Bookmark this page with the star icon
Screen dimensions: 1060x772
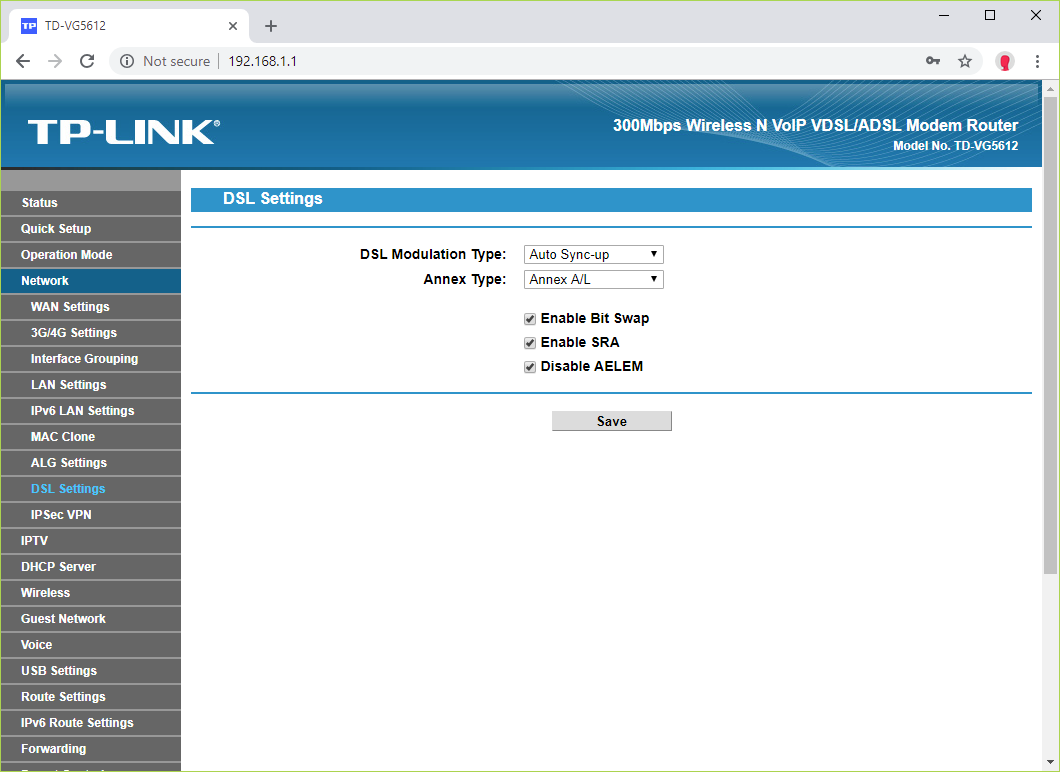click(965, 61)
